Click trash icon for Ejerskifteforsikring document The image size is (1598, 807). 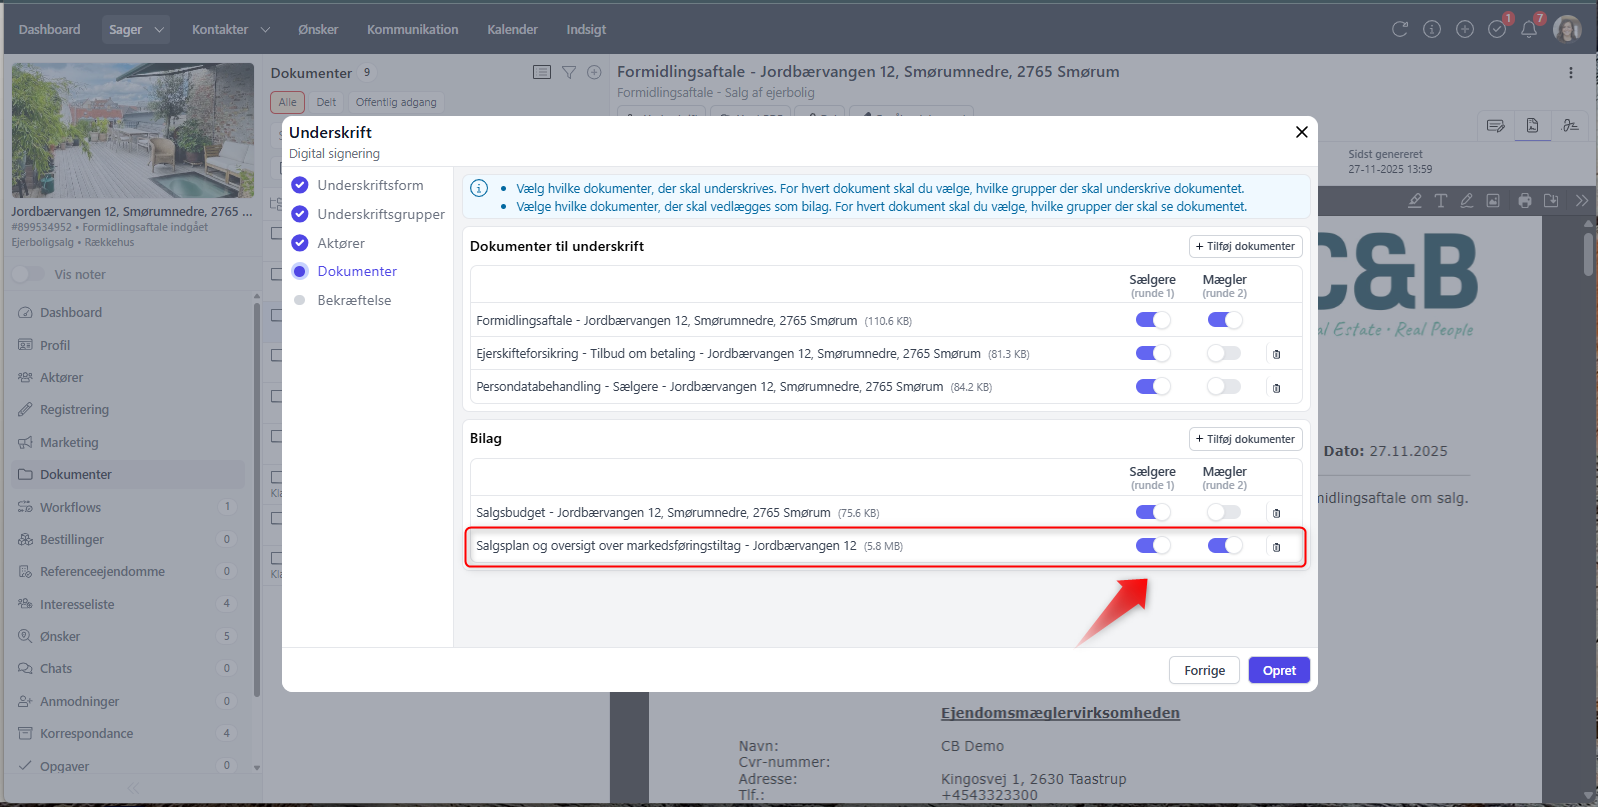[x=1276, y=354]
